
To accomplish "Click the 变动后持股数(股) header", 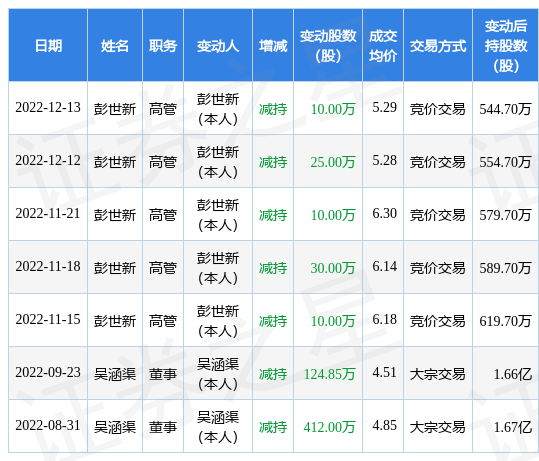I will (x=506, y=46).
